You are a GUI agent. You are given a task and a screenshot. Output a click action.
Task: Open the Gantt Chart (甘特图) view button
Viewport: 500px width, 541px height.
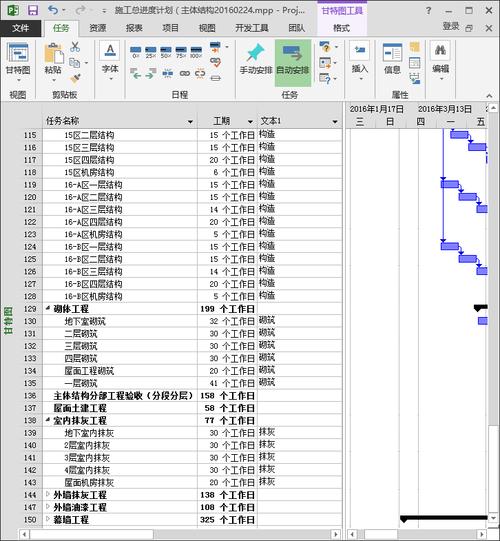(18, 62)
